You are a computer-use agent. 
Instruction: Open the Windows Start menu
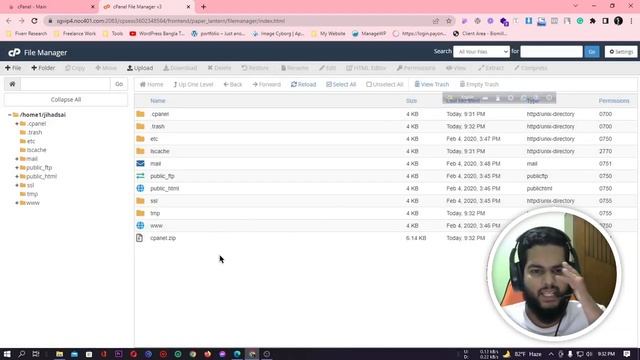(x=7, y=354)
